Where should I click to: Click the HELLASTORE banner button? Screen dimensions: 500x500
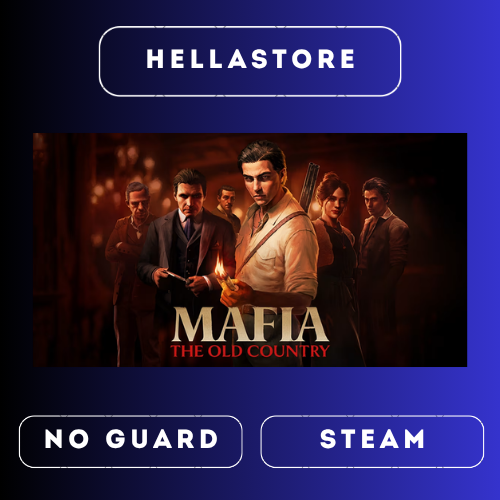(250, 61)
